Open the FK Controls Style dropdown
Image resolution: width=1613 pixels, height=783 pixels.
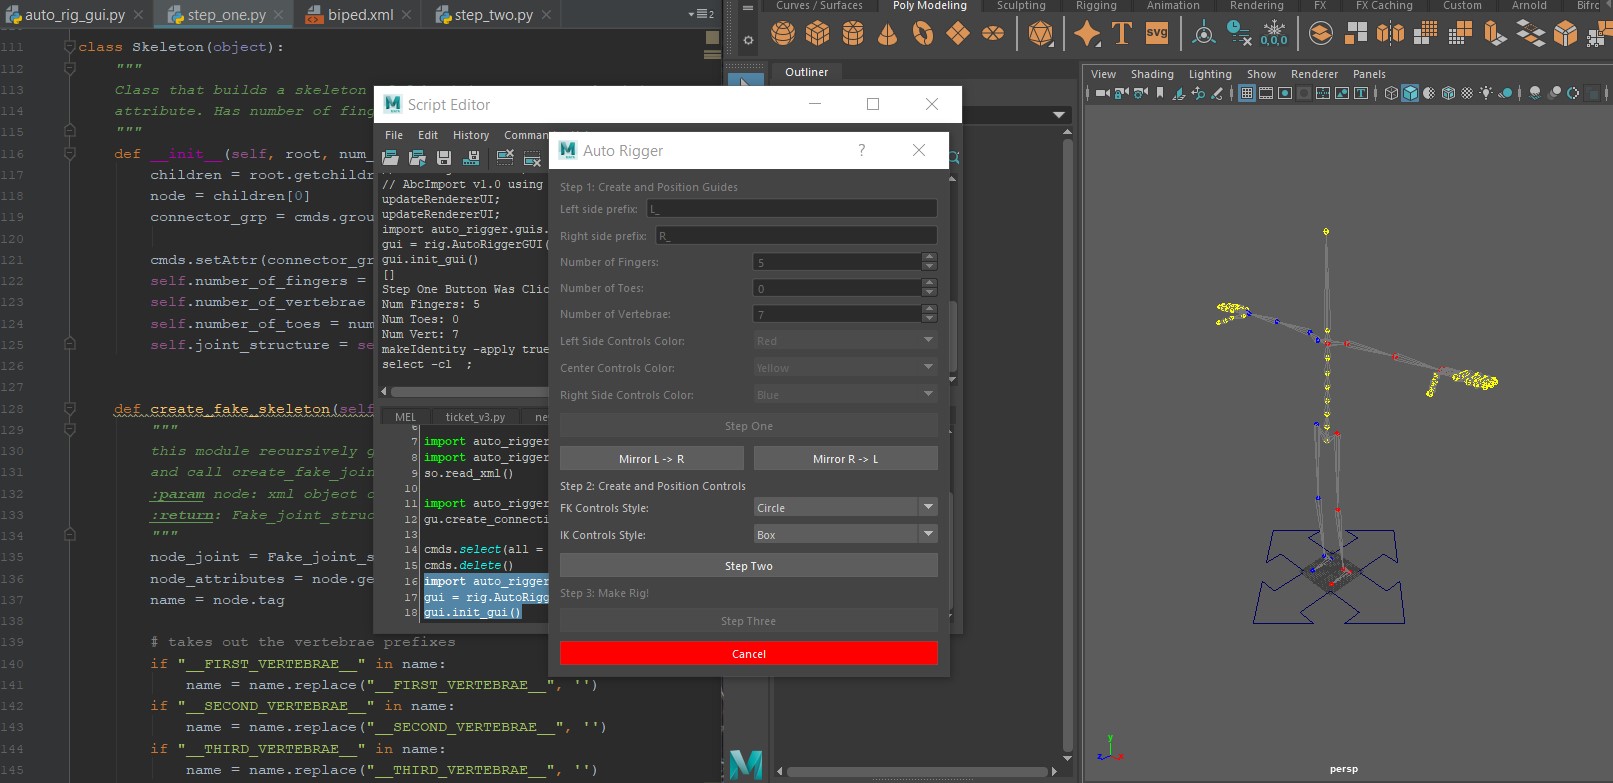(845, 508)
